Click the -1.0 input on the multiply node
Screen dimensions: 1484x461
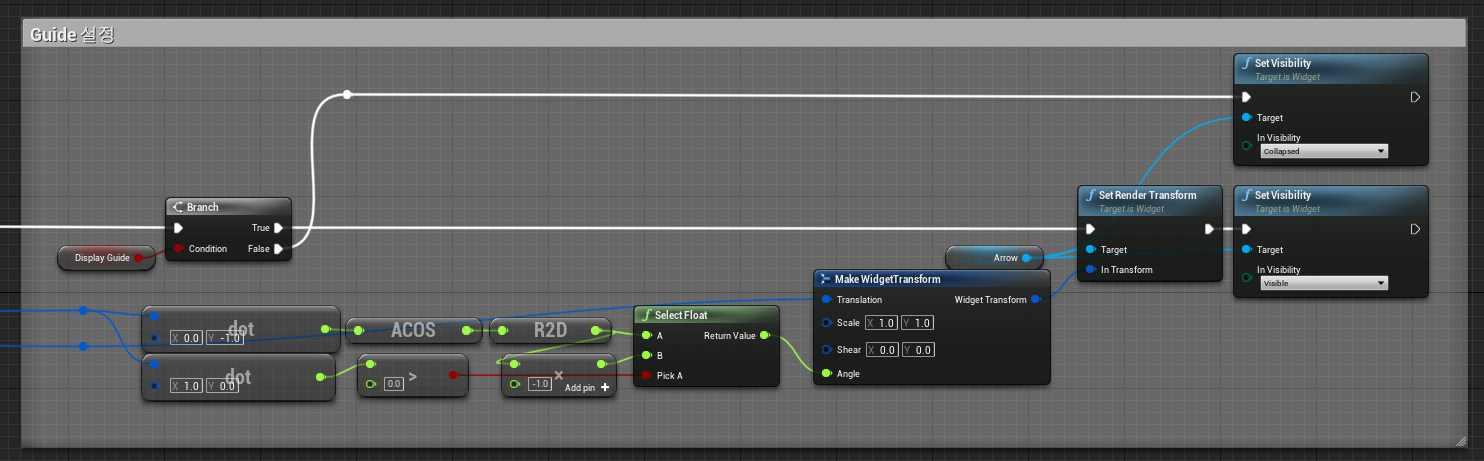[x=539, y=384]
